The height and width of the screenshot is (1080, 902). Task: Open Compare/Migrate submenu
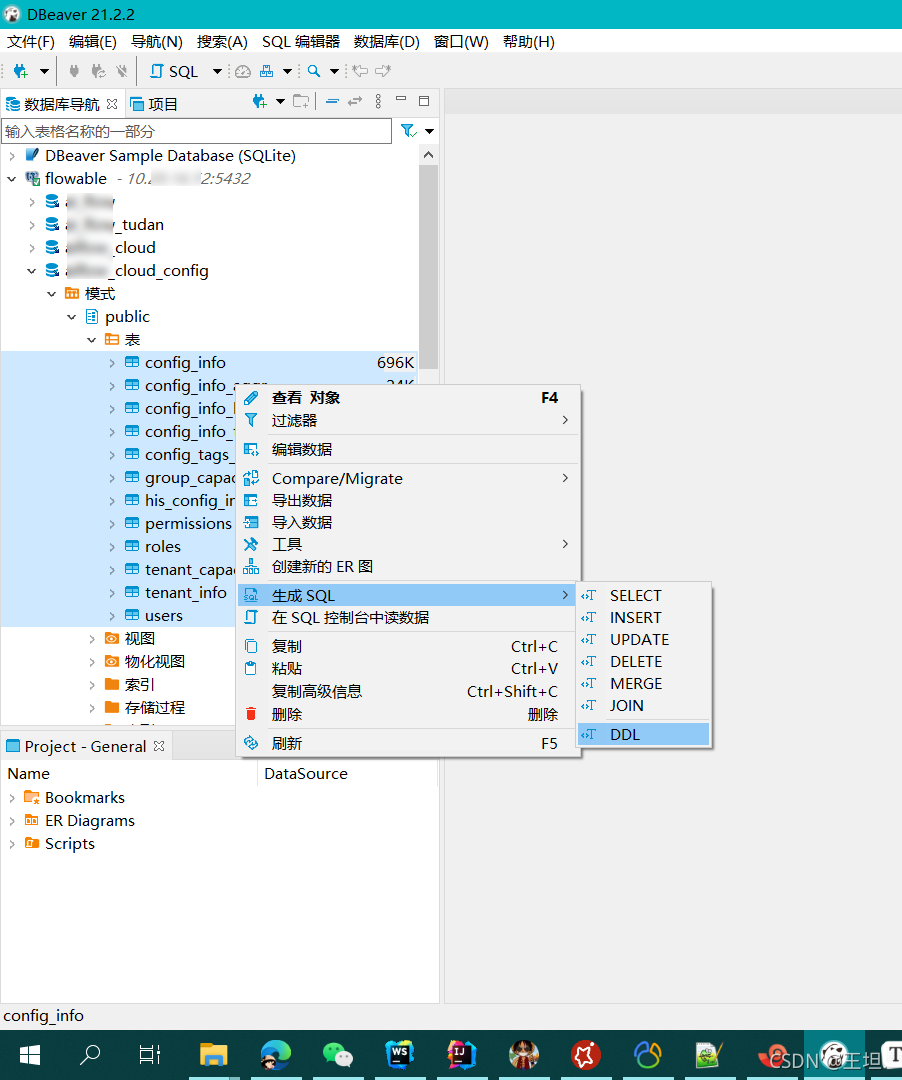pos(409,478)
